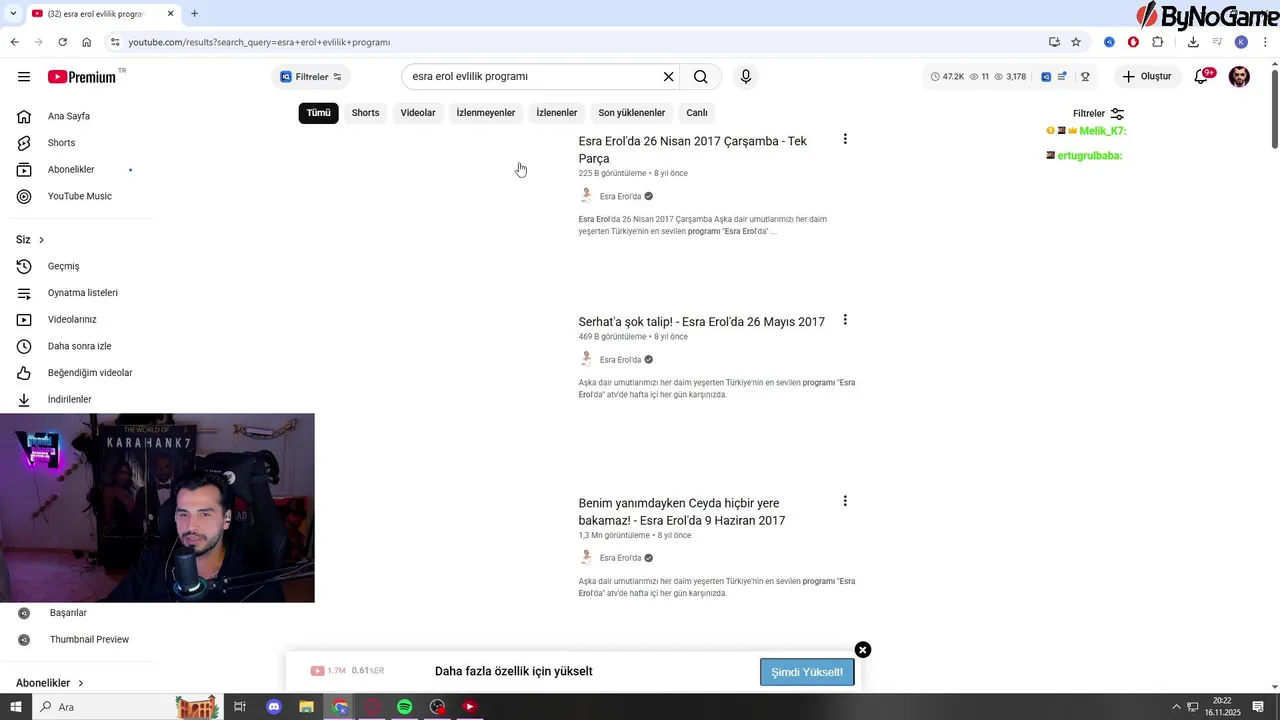Image resolution: width=1280 pixels, height=720 pixels.
Task: Open Windows Start menu
Action: 15,707
